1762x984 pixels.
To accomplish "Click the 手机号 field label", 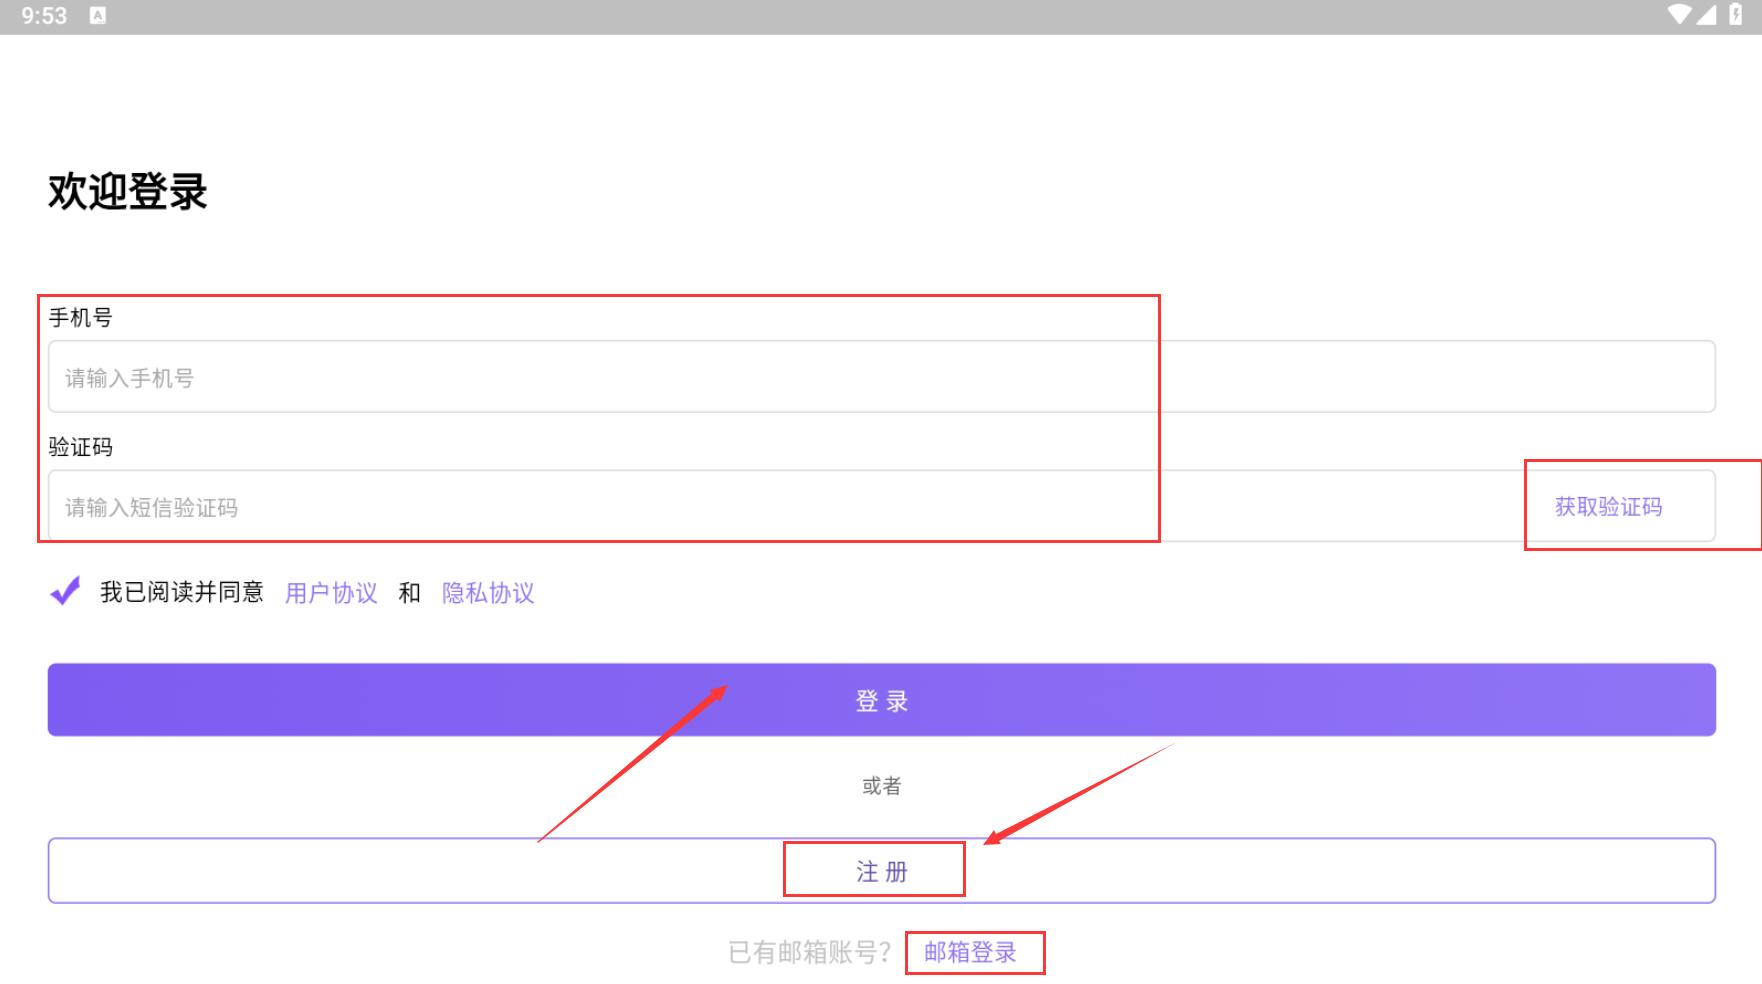I will point(81,318).
